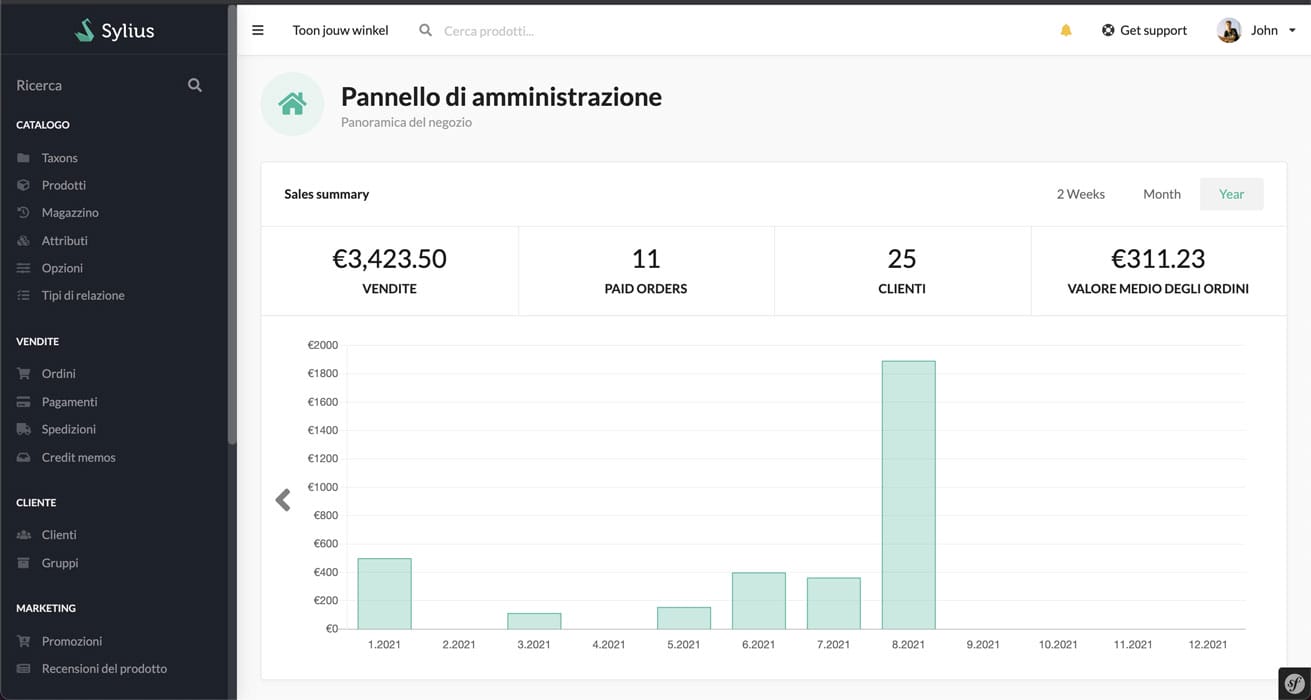Click the sidebar search magnifier icon
The width and height of the screenshot is (1311, 700).
195,86
